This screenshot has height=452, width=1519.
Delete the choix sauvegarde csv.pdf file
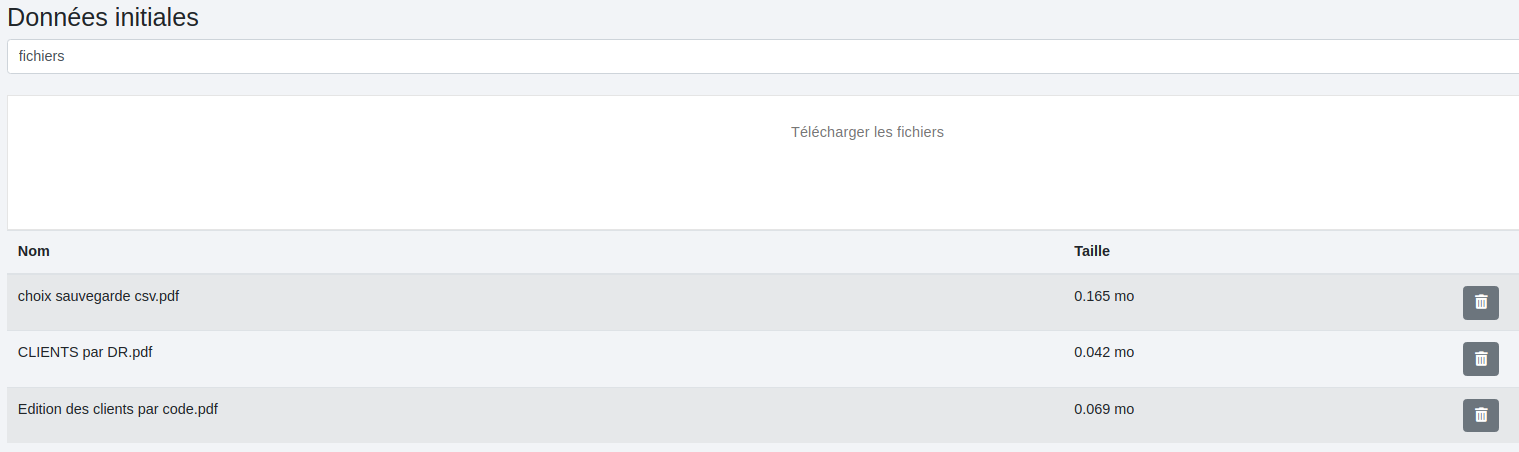point(1480,302)
